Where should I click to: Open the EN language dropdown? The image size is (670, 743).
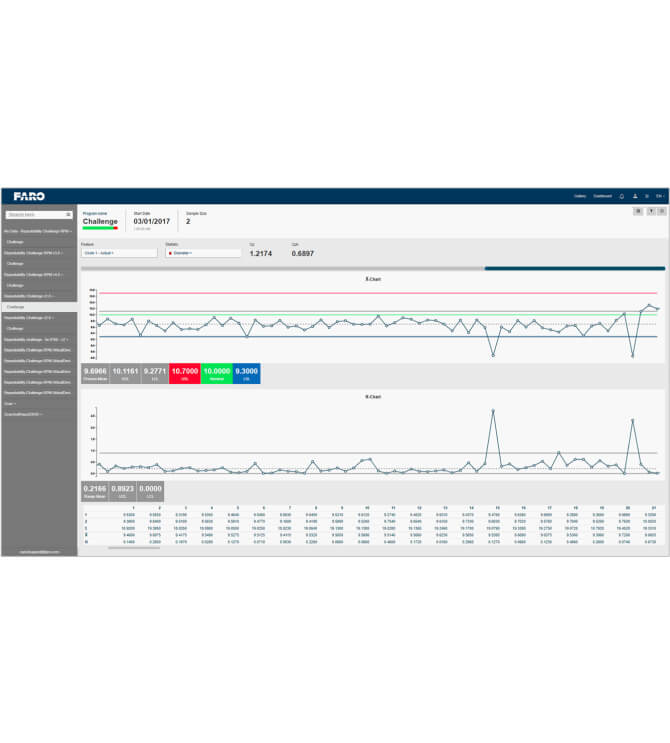click(659, 196)
